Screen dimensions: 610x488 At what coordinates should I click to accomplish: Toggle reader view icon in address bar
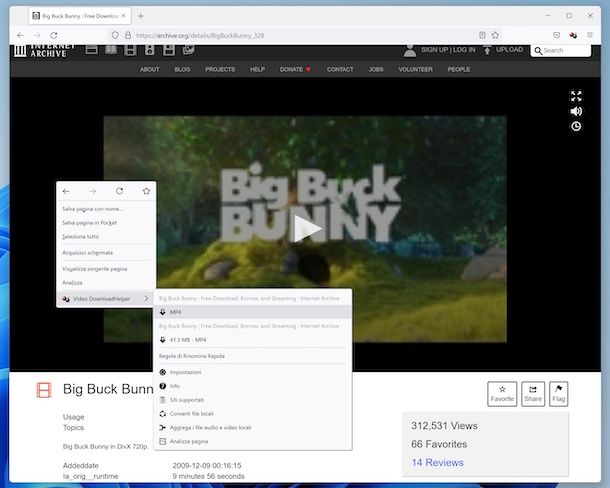(482, 35)
